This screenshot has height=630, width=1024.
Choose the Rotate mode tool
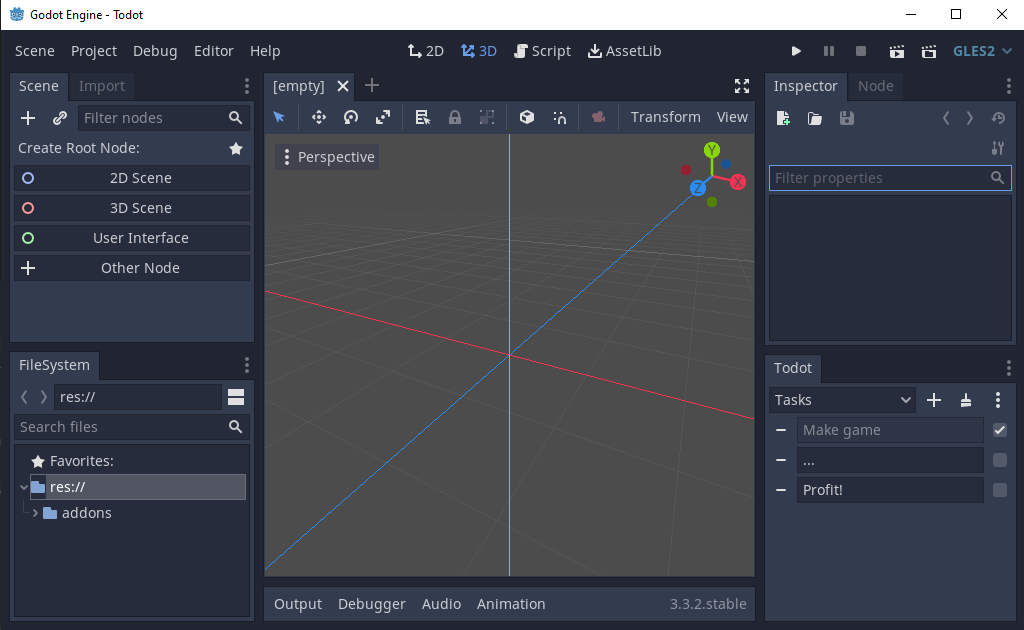(x=351, y=118)
